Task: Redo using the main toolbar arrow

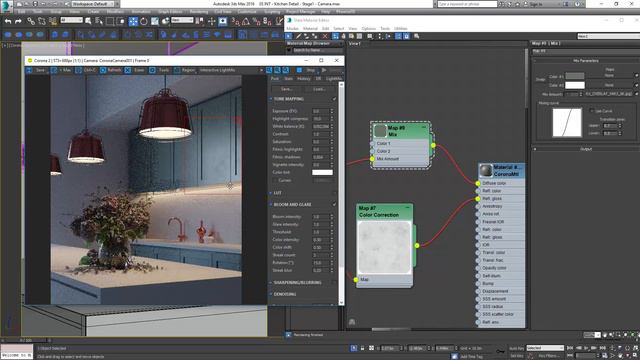Action: 18,21
